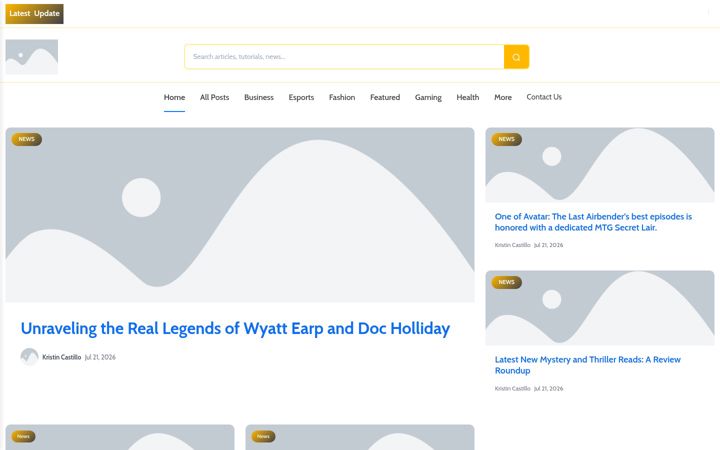Image resolution: width=720 pixels, height=450 pixels.
Task: Click Jul 21, 2026 date under main headline
Action: tap(100, 357)
